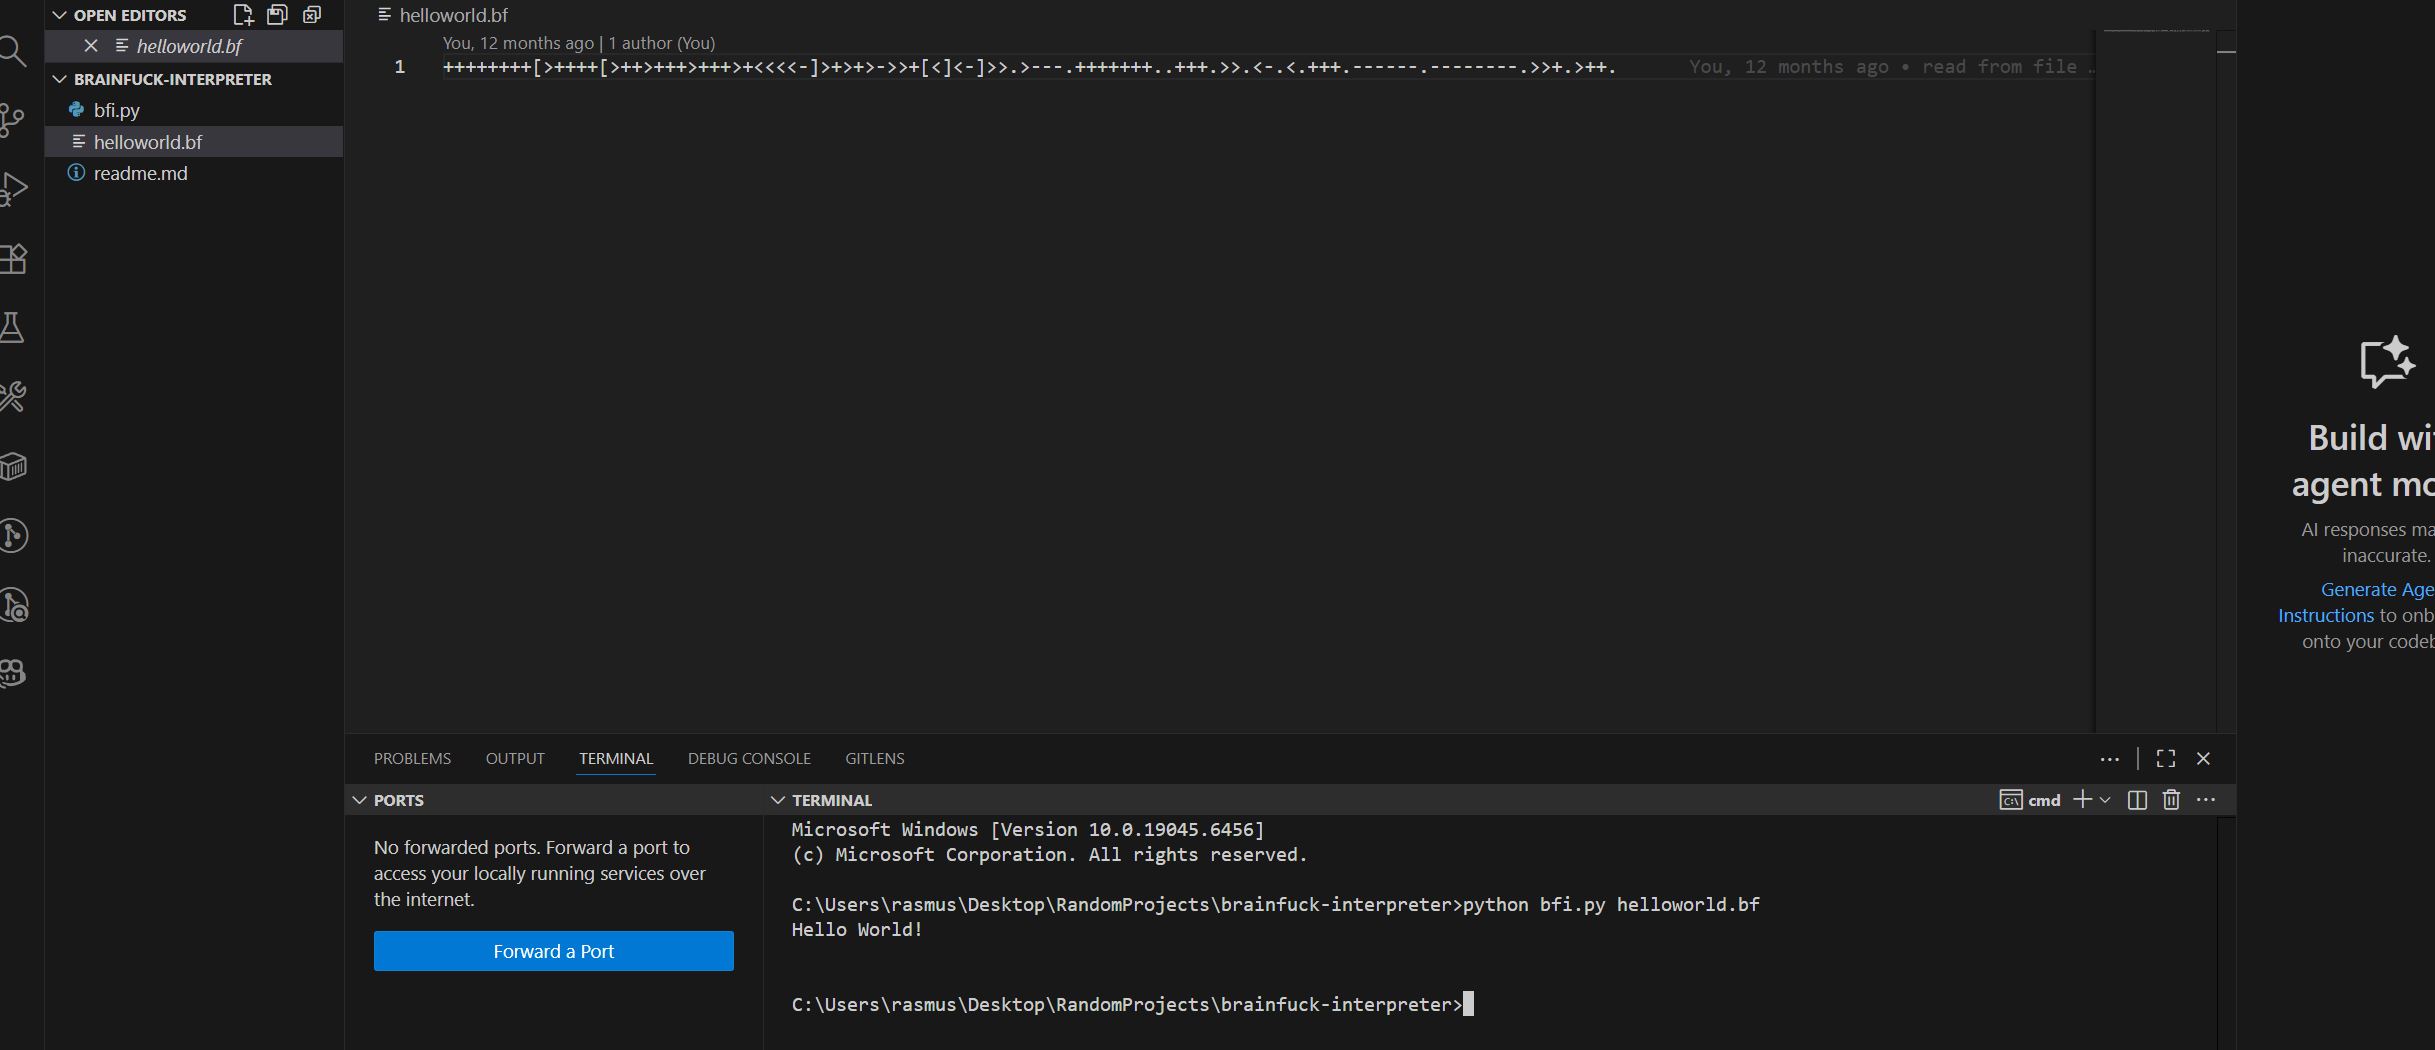This screenshot has width=2435, height=1050.
Task: Collapse the OPEN EDITORS section
Action: tap(59, 15)
